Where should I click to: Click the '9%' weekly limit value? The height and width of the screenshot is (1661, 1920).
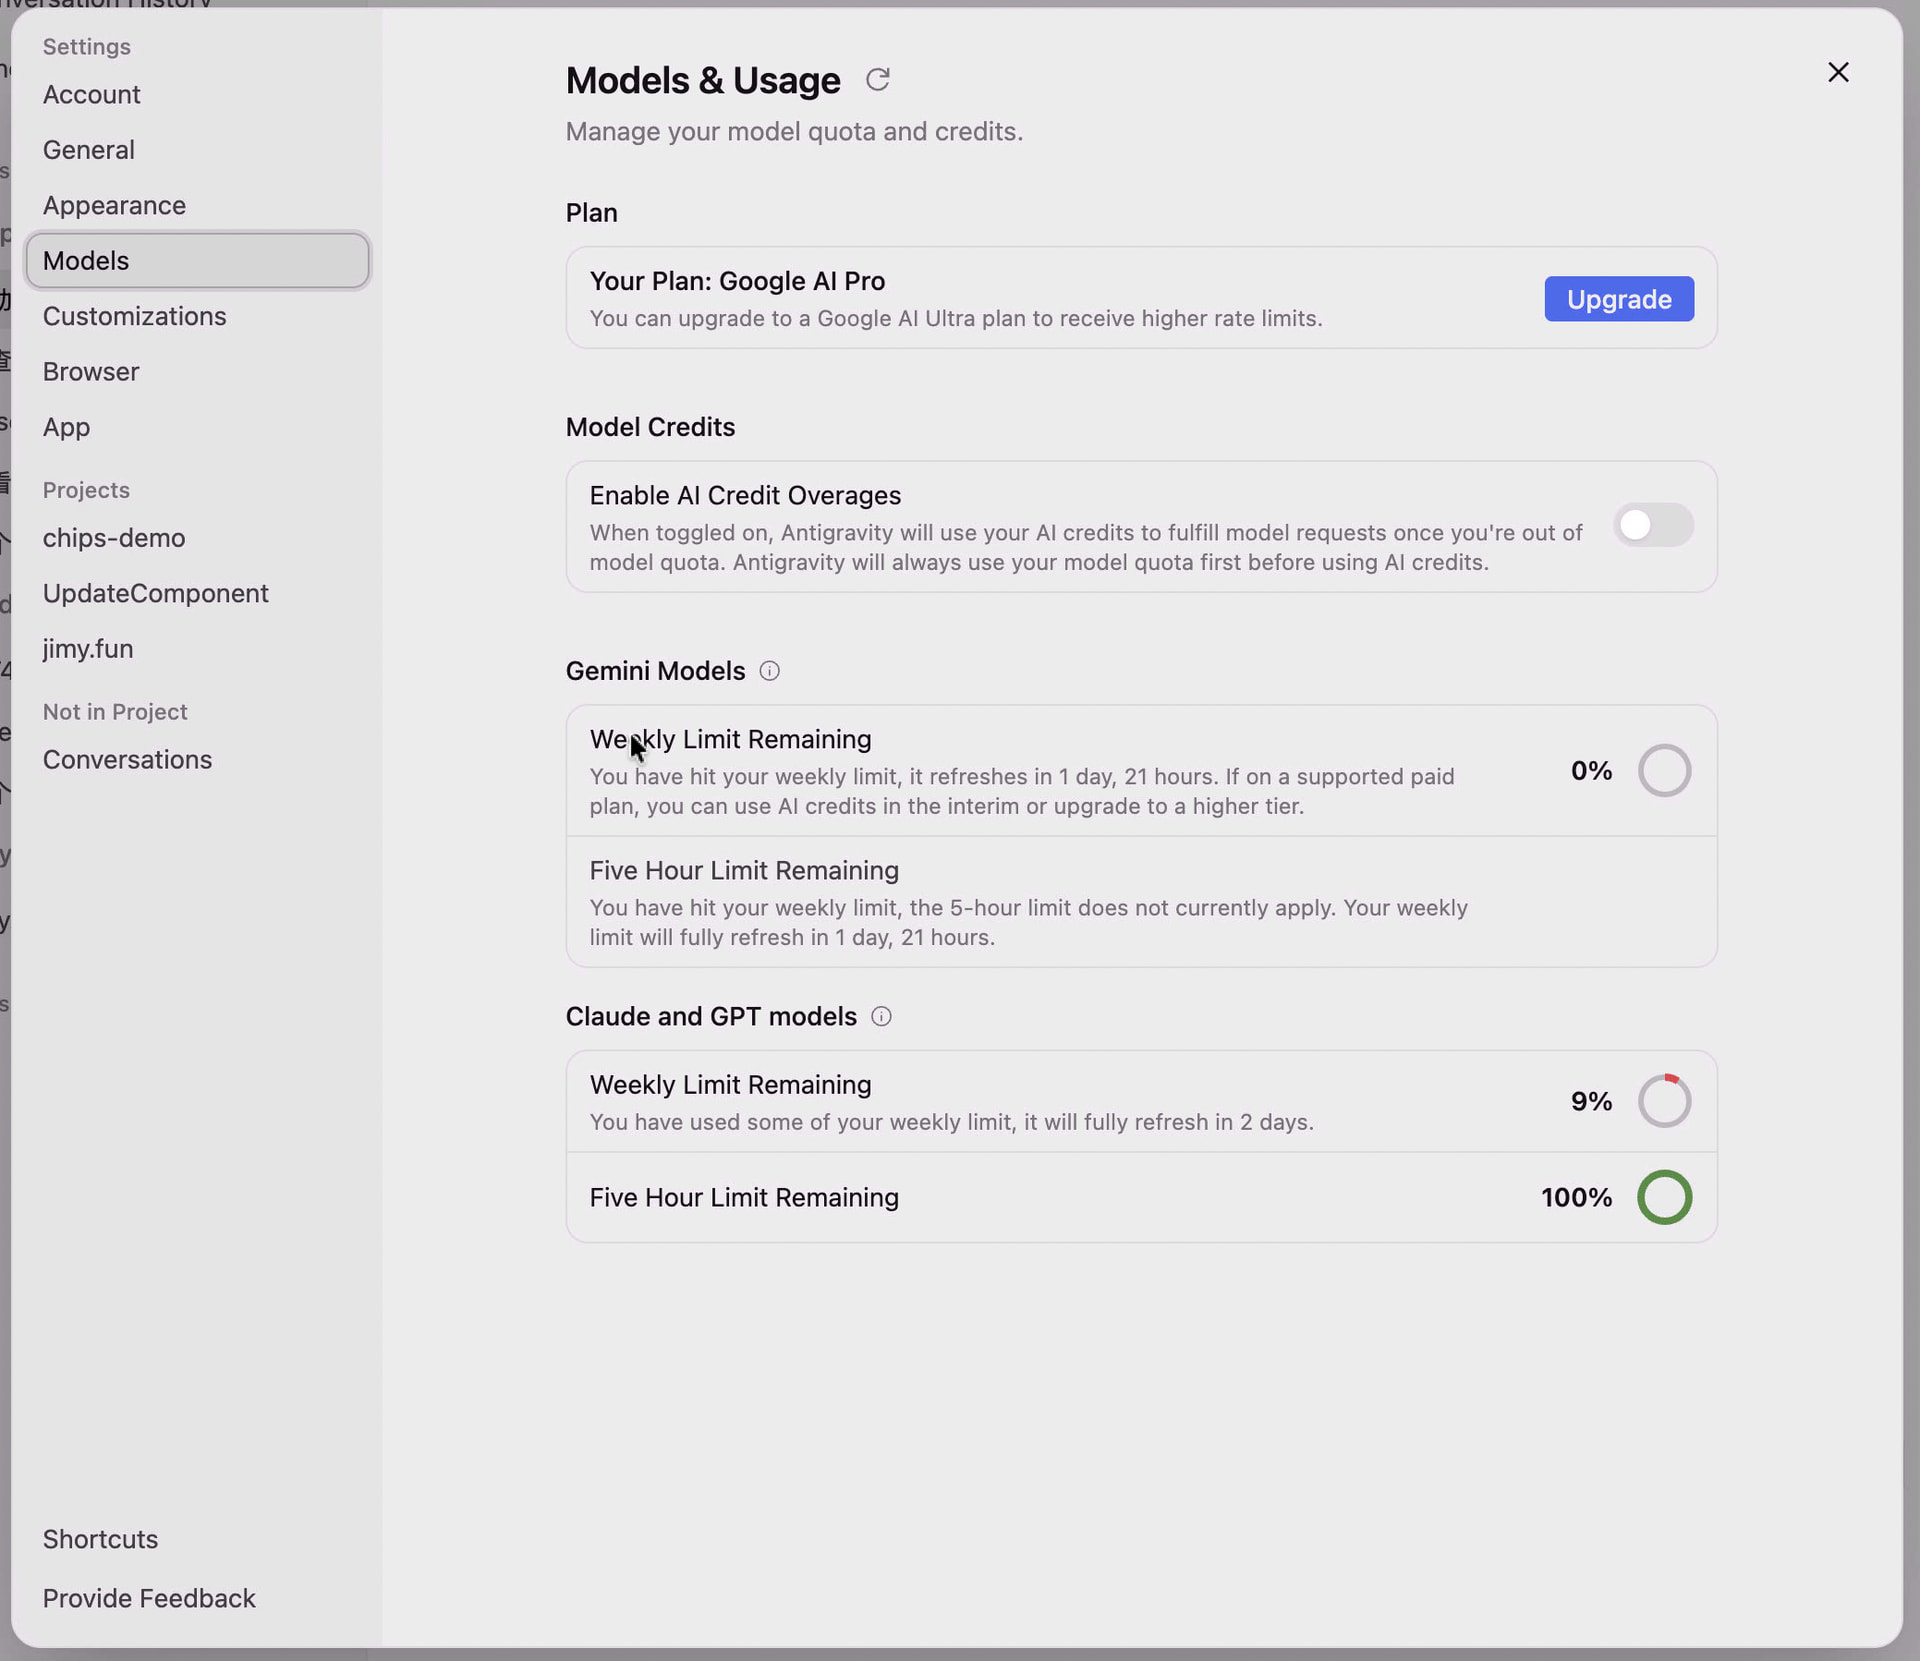pos(1591,1101)
